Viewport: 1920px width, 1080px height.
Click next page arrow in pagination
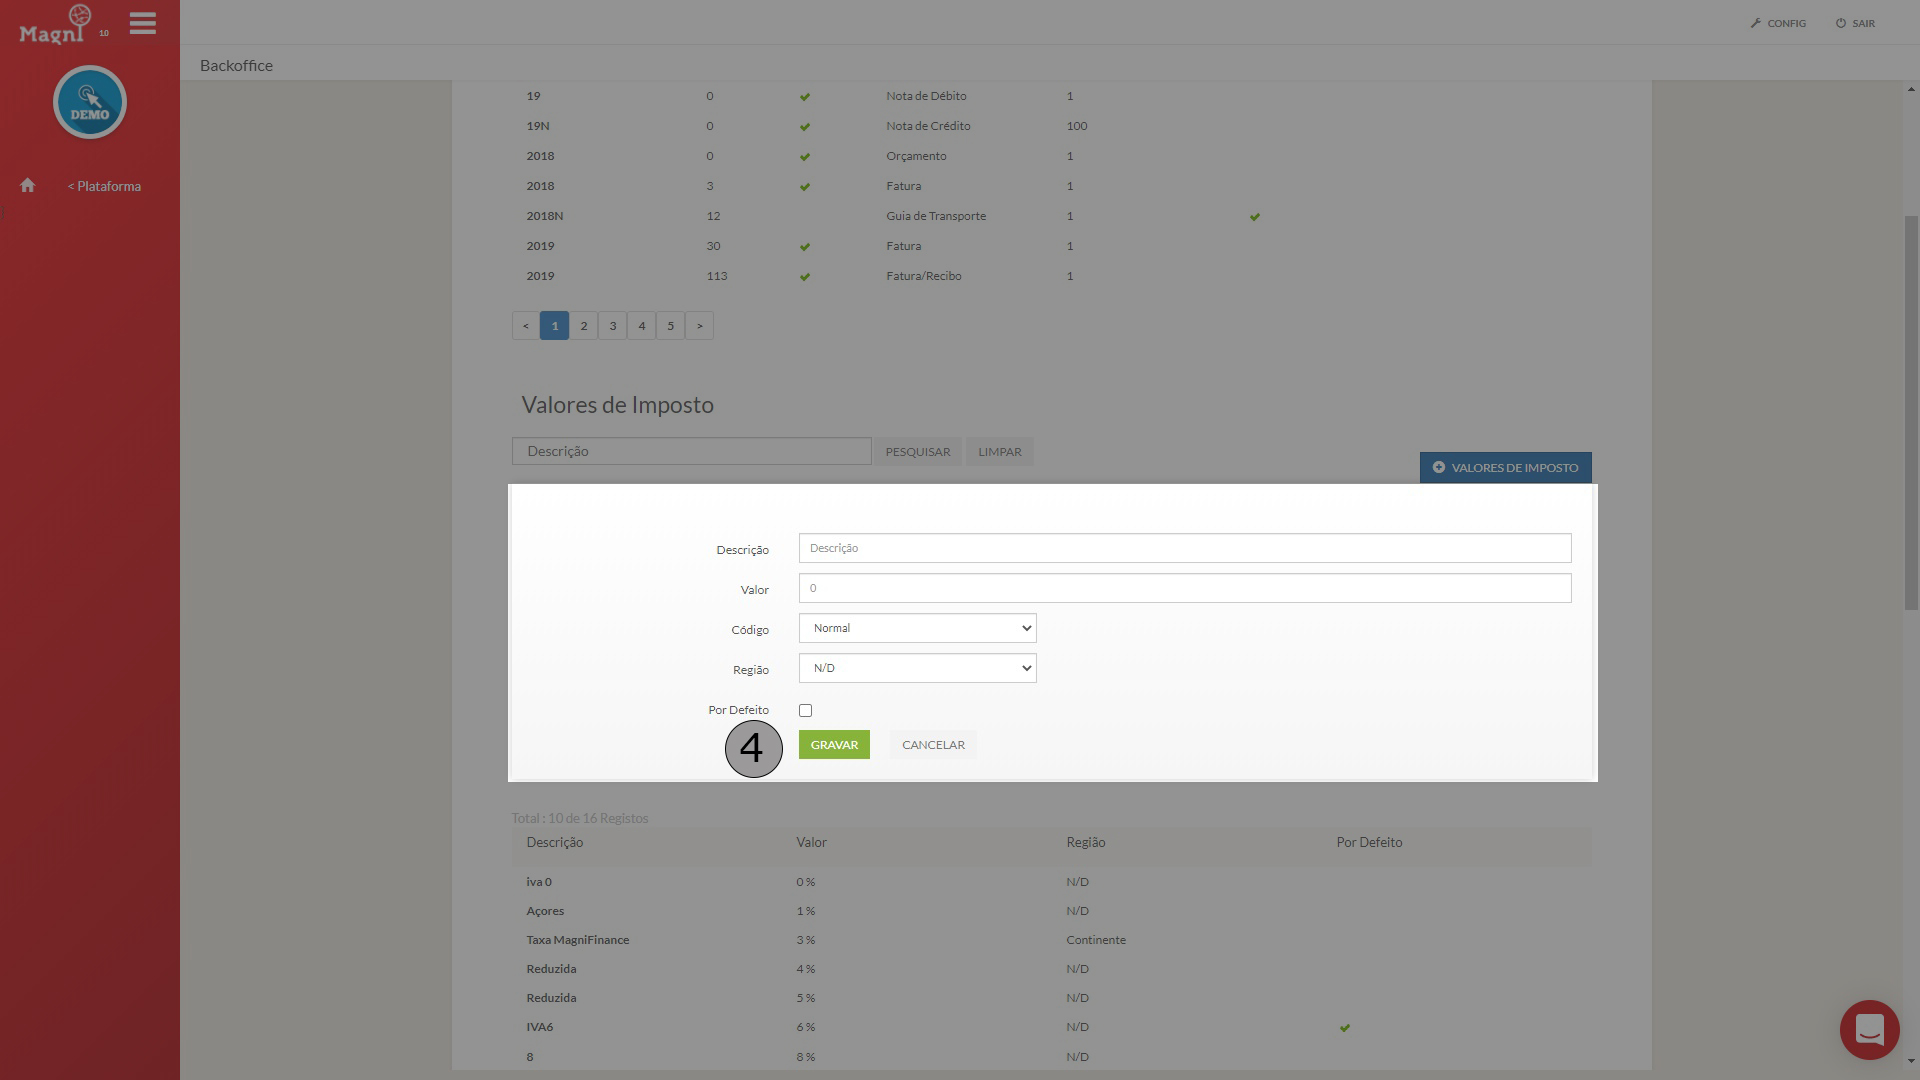point(699,326)
